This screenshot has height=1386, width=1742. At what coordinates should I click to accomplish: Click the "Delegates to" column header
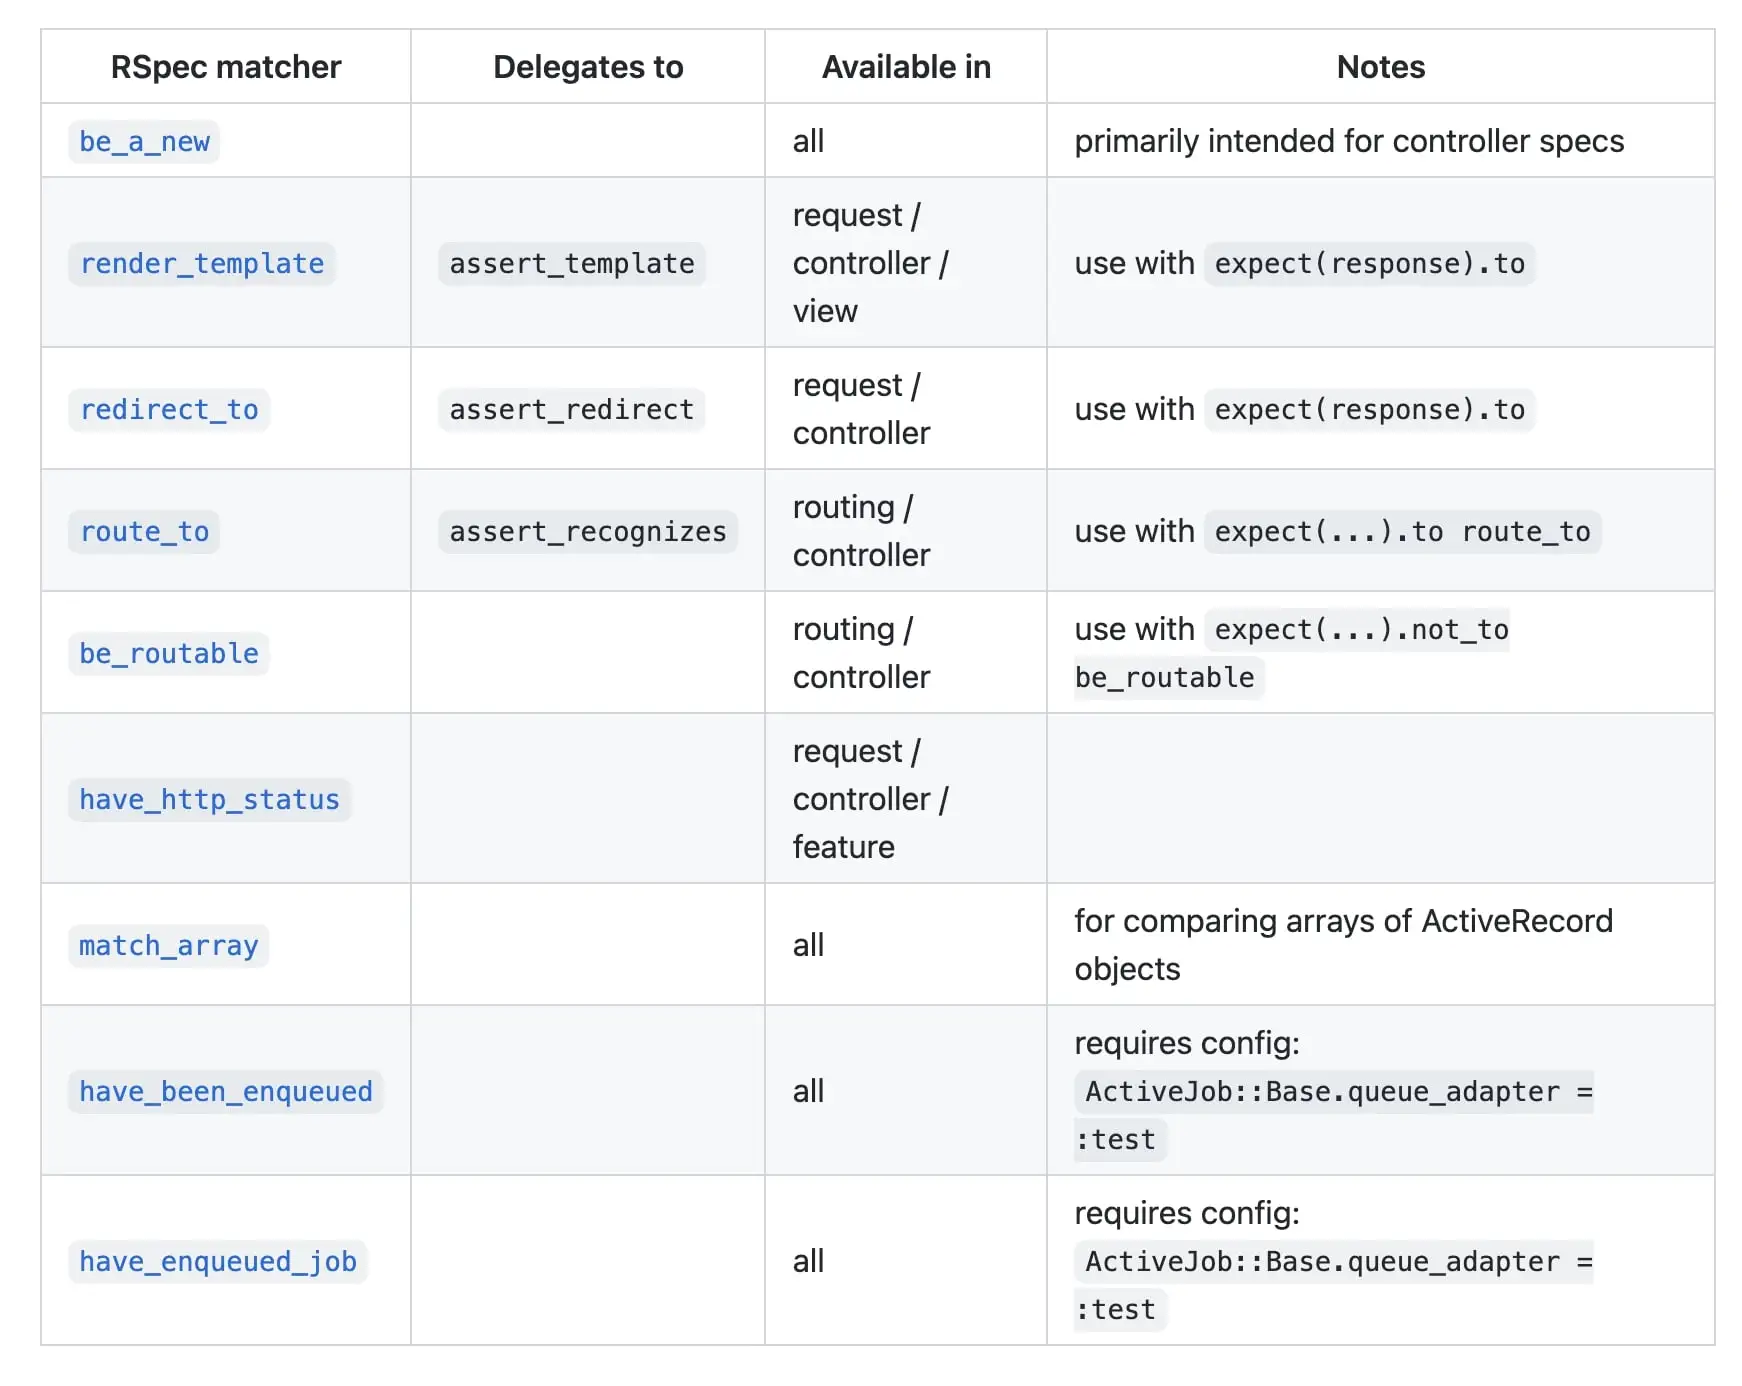click(x=588, y=67)
